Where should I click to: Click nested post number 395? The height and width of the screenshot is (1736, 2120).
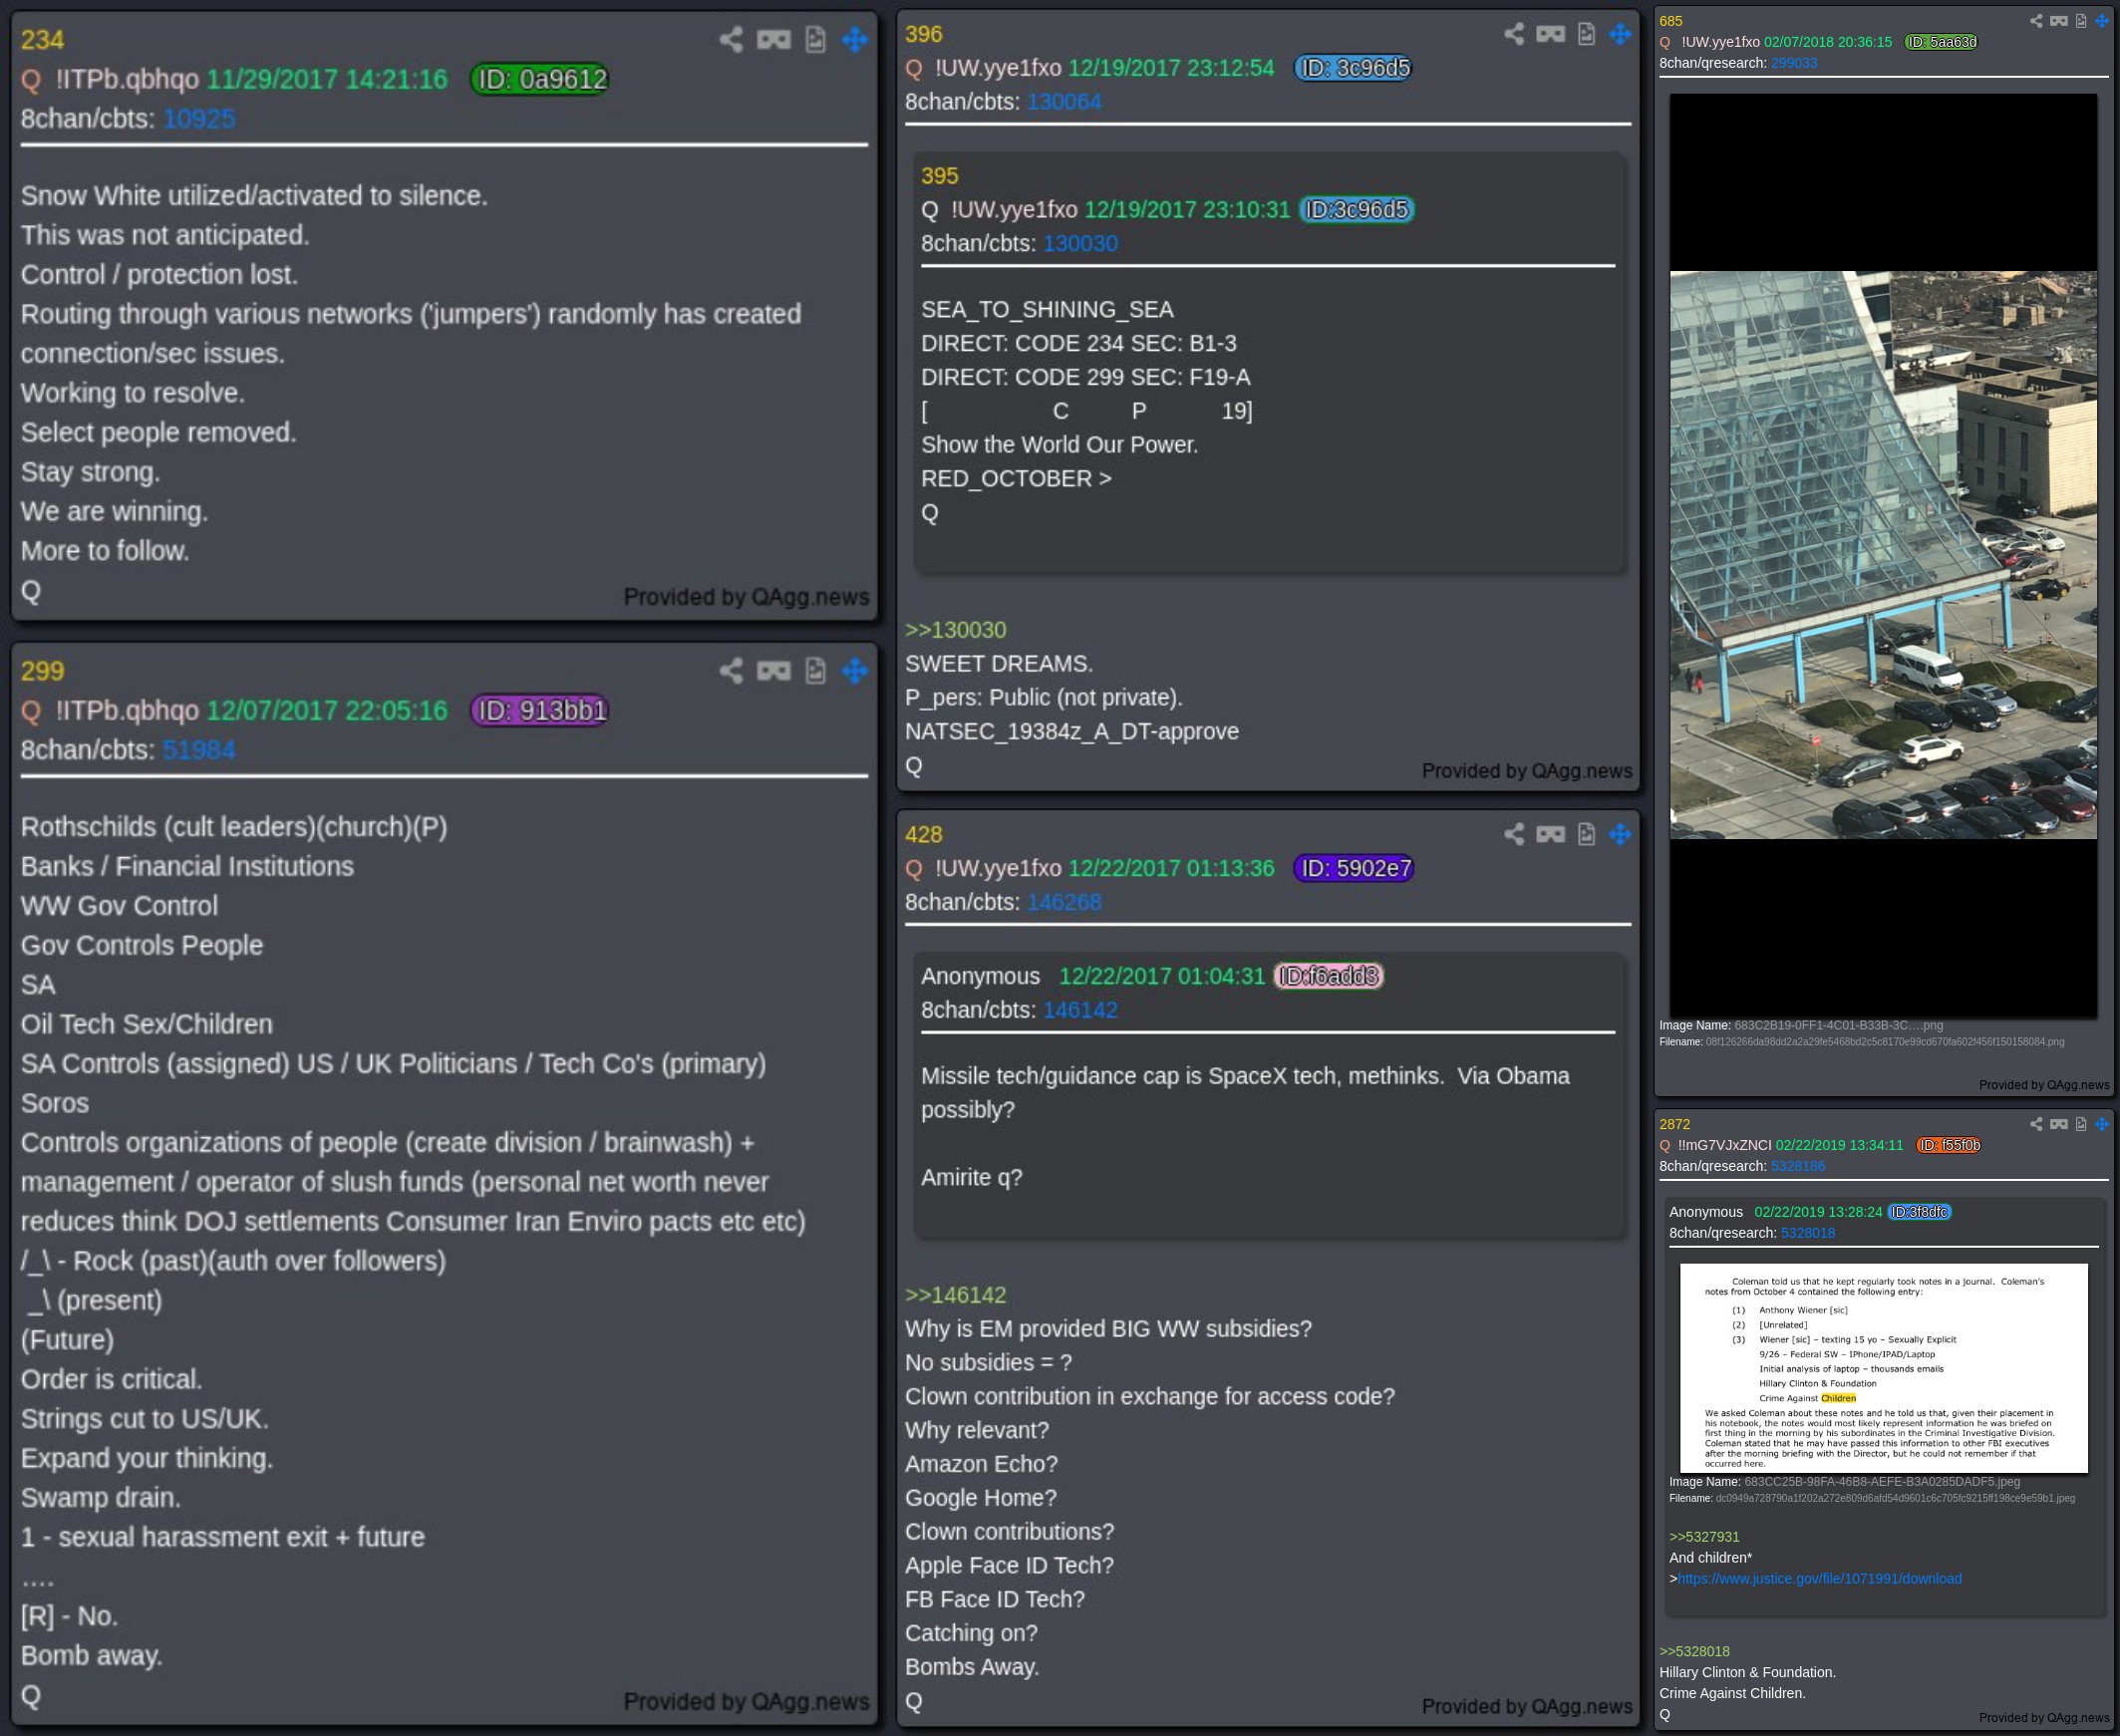pos(940,176)
